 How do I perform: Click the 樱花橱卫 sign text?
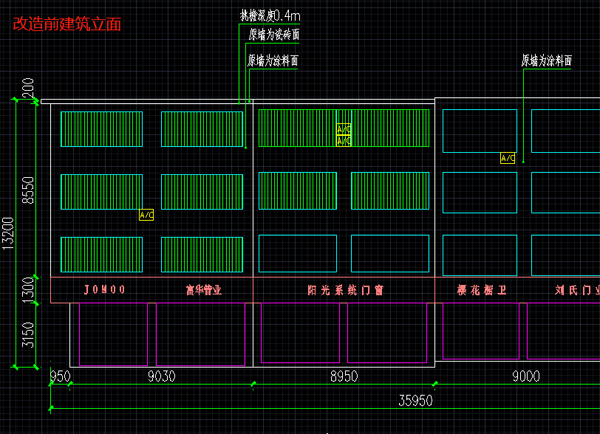click(x=474, y=290)
